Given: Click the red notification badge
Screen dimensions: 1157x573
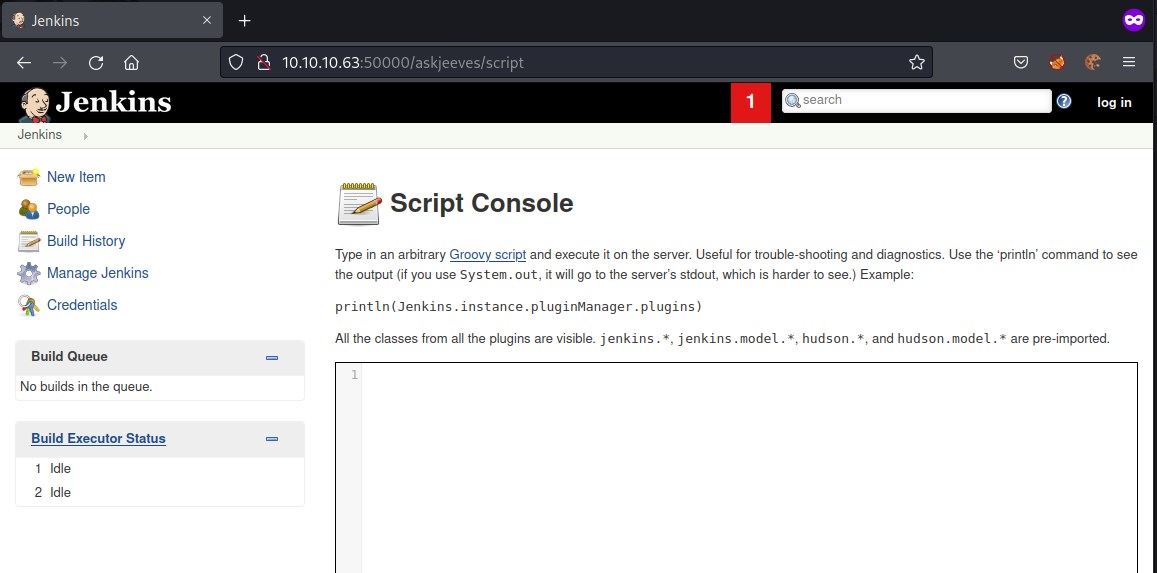Looking at the screenshot, I should point(750,102).
